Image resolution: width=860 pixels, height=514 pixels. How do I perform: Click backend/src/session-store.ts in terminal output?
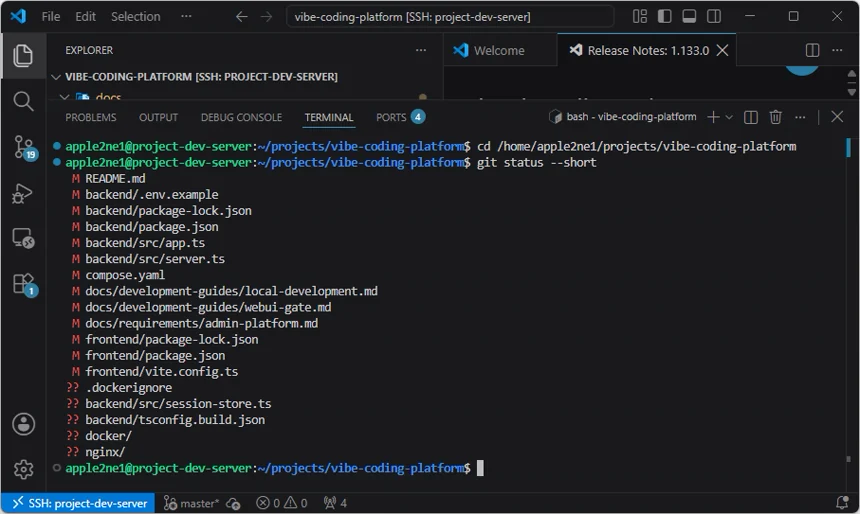178,404
